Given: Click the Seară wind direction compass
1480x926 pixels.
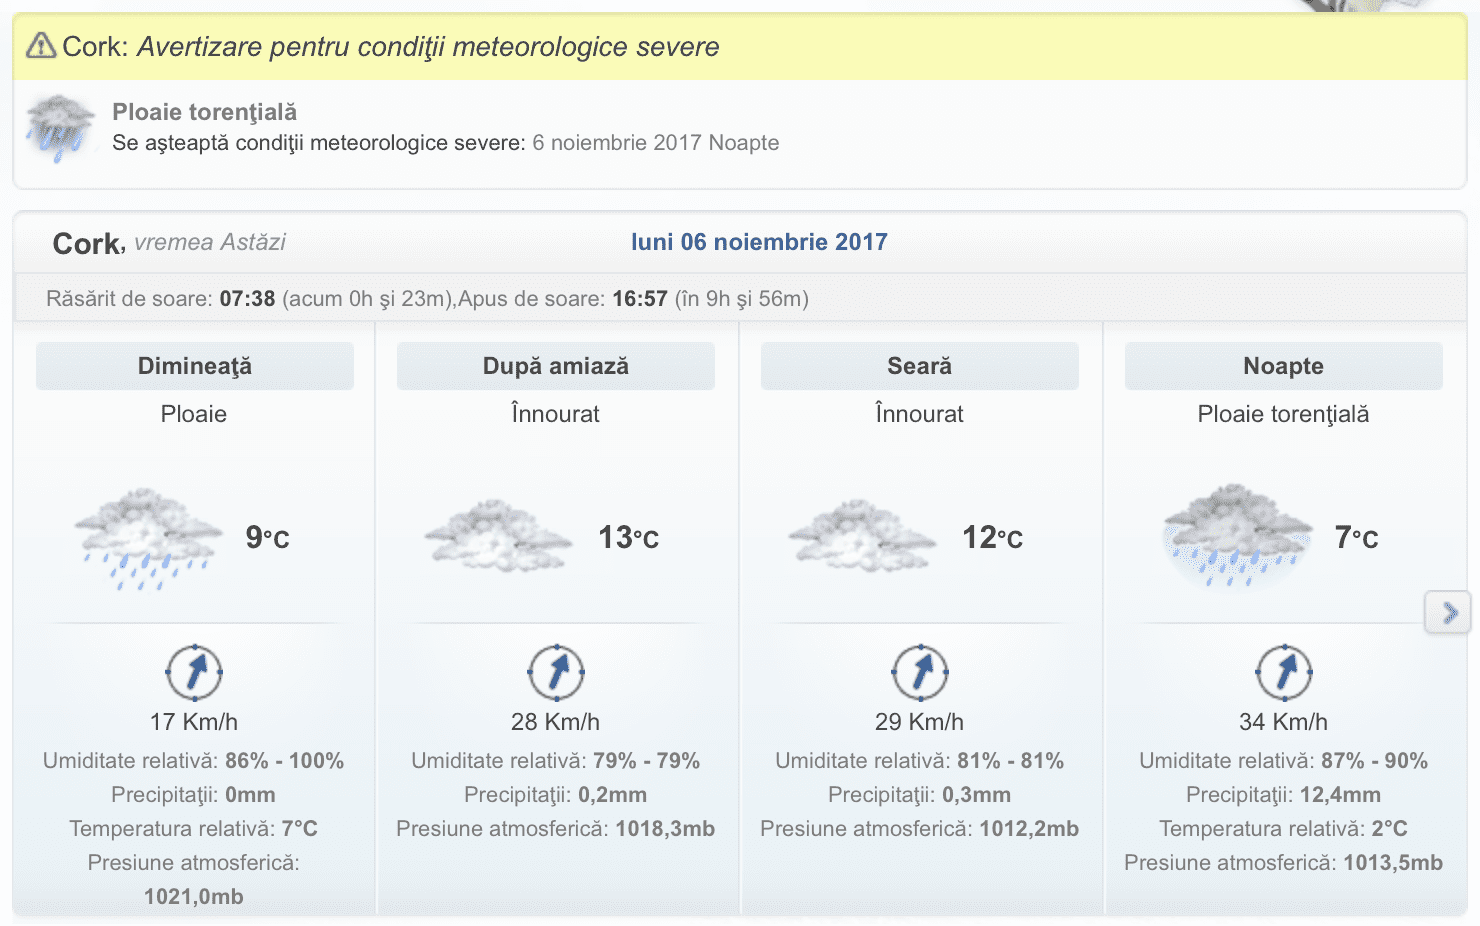Looking at the screenshot, I should pyautogui.click(x=920, y=672).
